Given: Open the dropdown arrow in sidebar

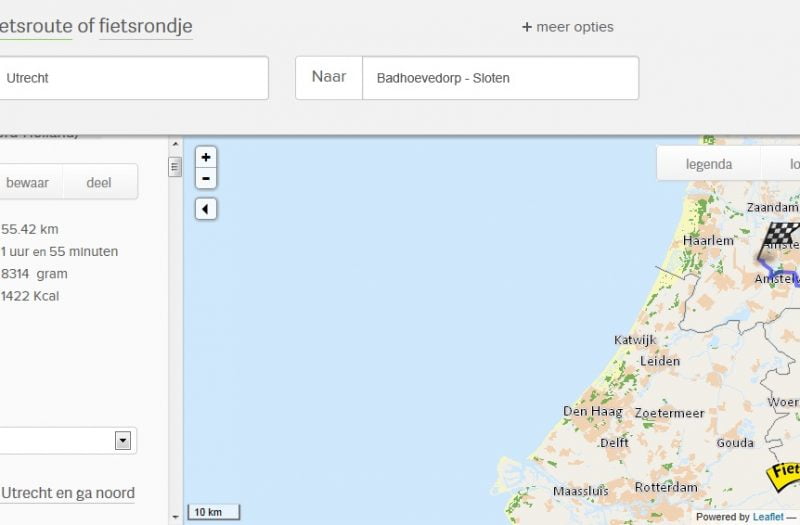Looking at the screenshot, I should point(123,440).
